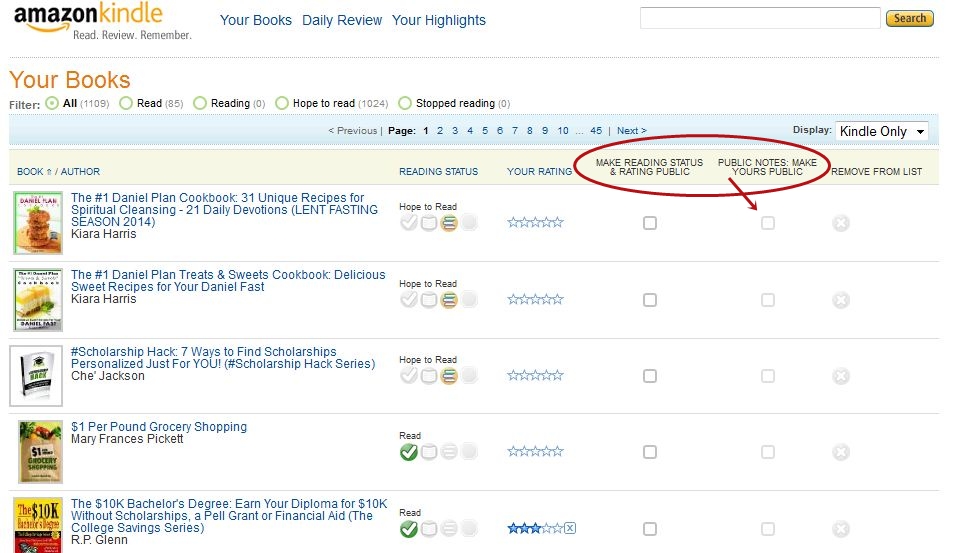Screen dimensions: 954x553
Task: Mark Treats & Sweets Cookbook as Read checkmark icon
Action: 409,299
